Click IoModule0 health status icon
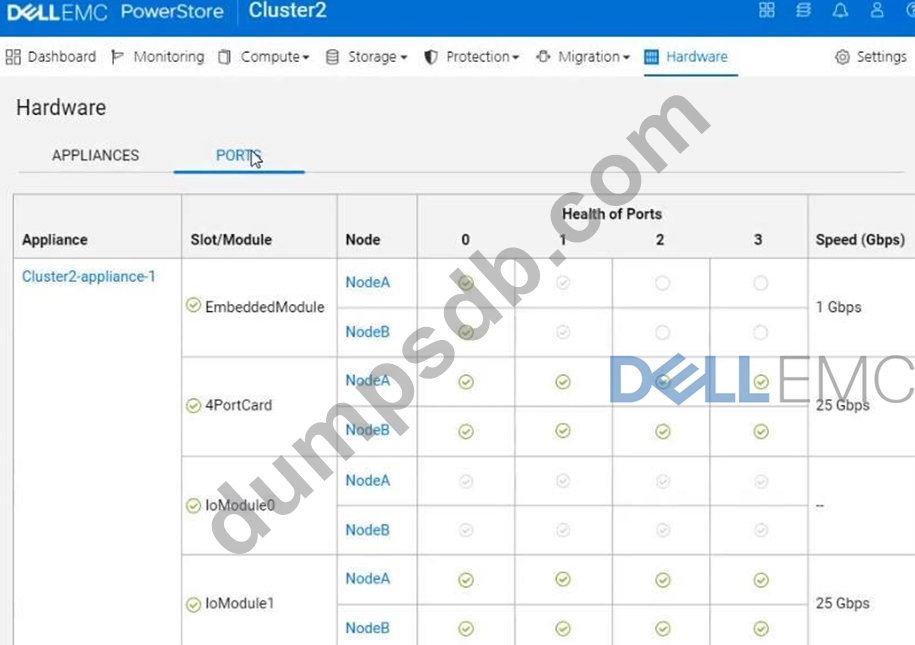This screenshot has height=645, width=915. click(194, 505)
